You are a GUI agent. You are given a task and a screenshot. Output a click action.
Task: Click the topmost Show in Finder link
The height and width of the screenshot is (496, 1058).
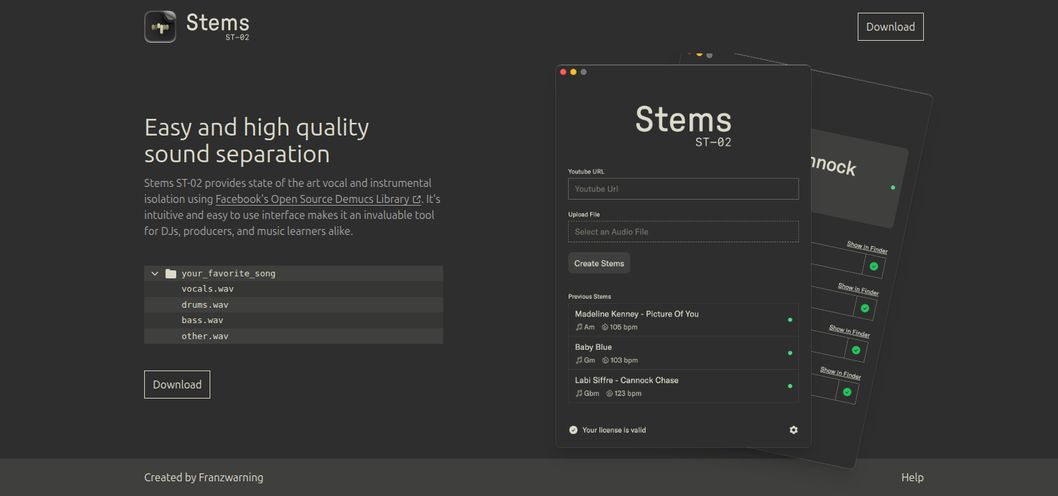pyautogui.click(x=867, y=248)
